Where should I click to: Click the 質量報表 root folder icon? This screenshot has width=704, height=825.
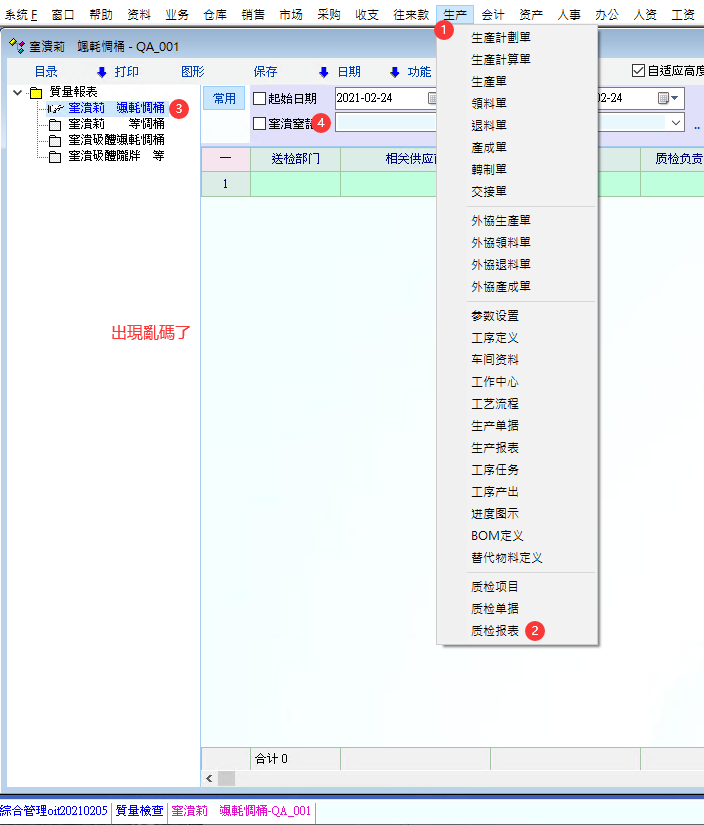click(36, 92)
